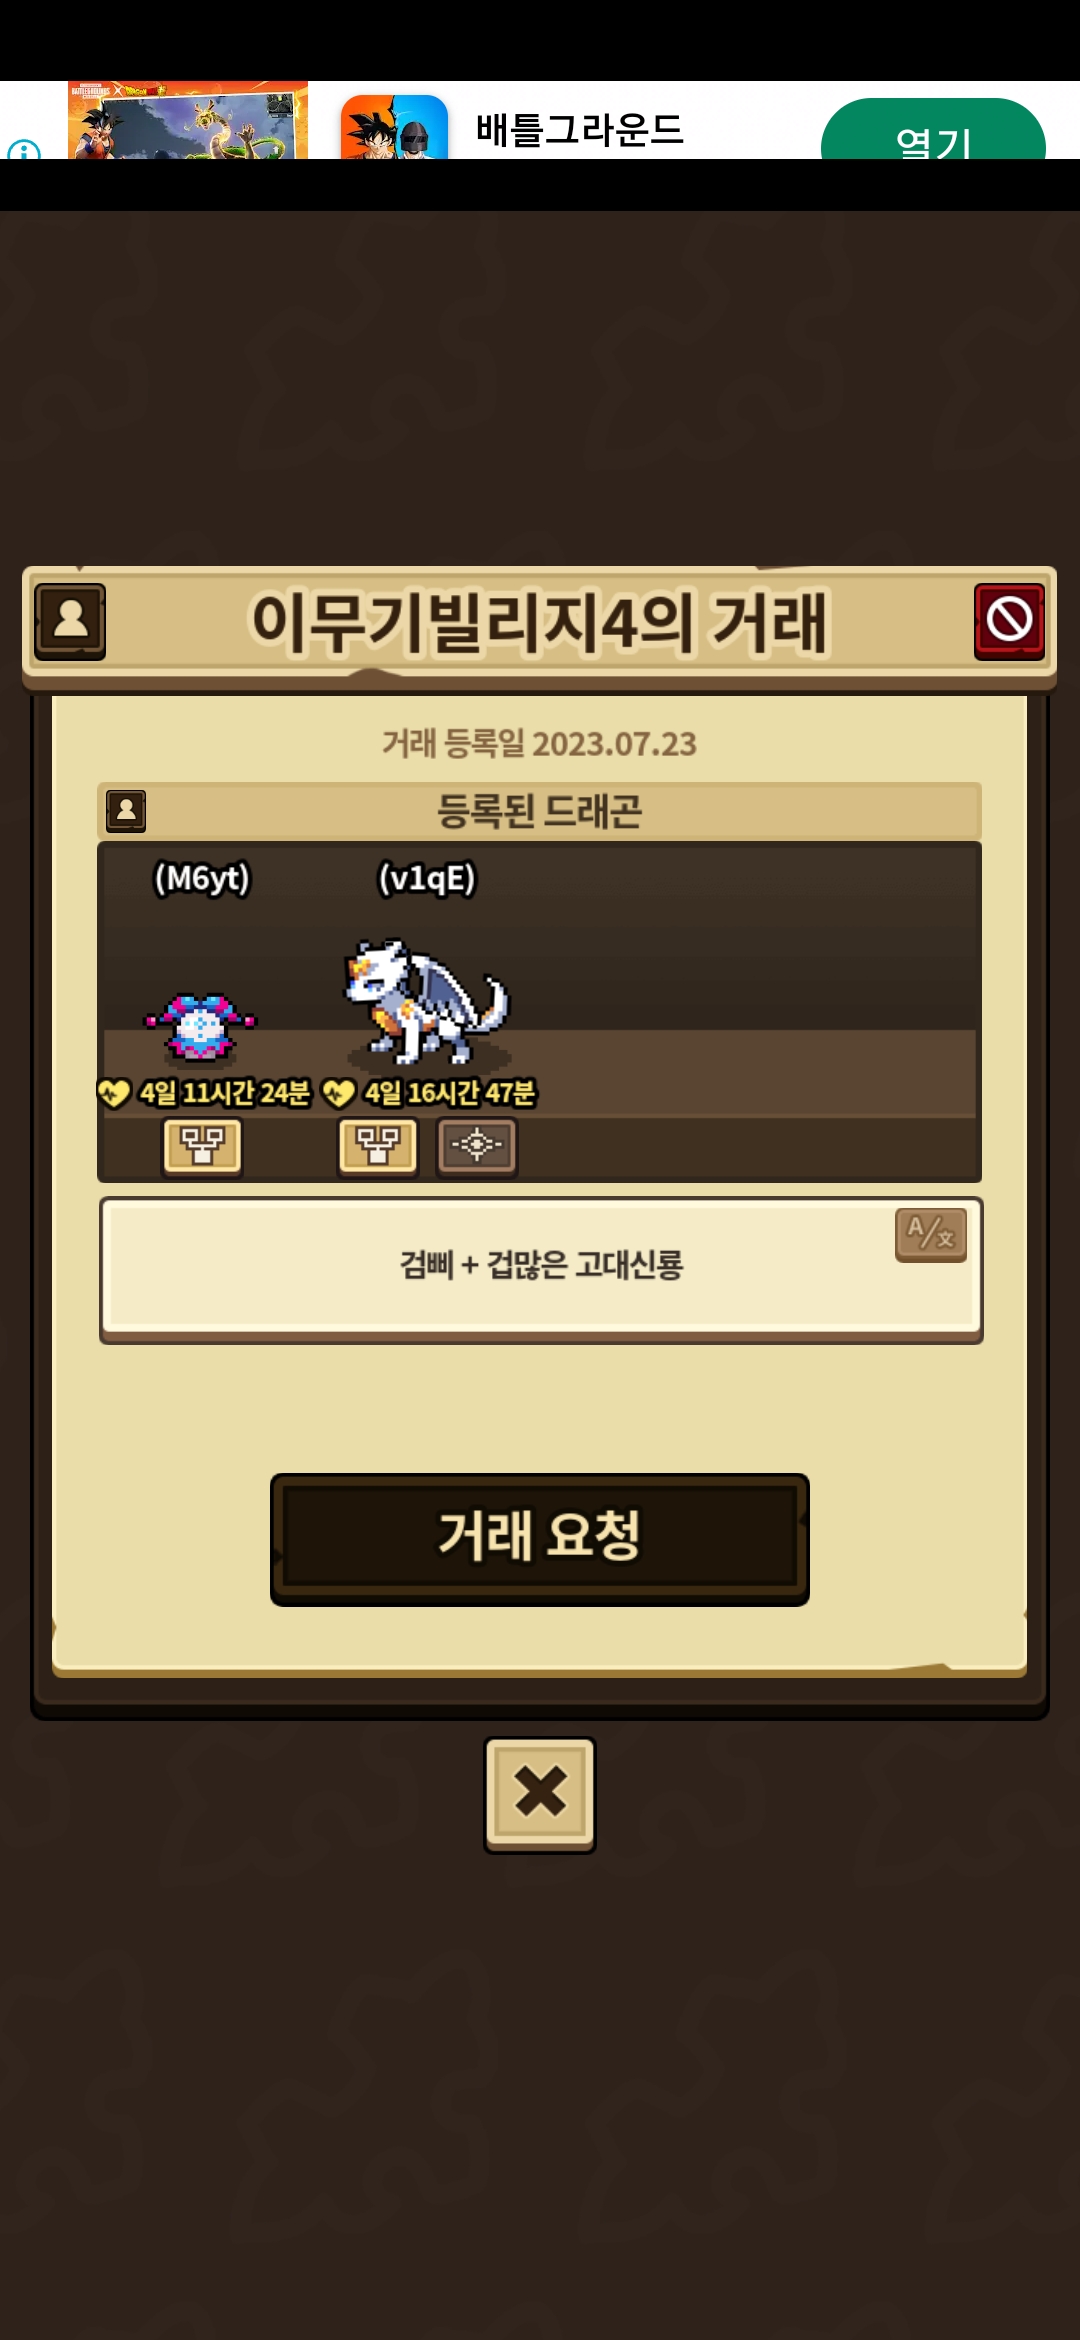
Task: Tap target icon under v1qE dragon
Action: point(477,1145)
